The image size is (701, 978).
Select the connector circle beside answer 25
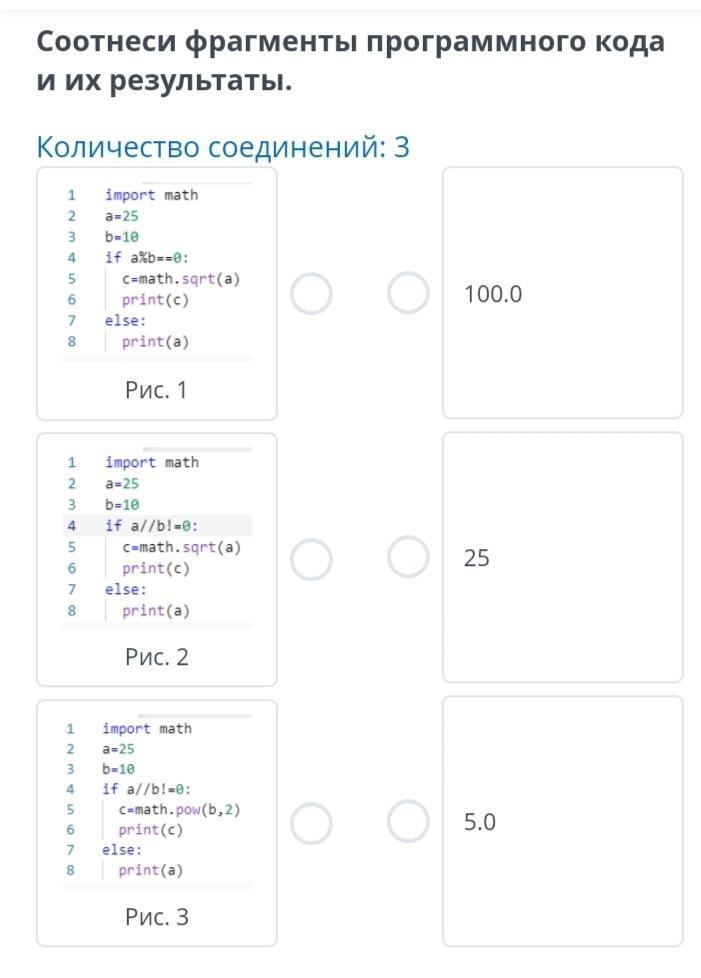(x=408, y=557)
